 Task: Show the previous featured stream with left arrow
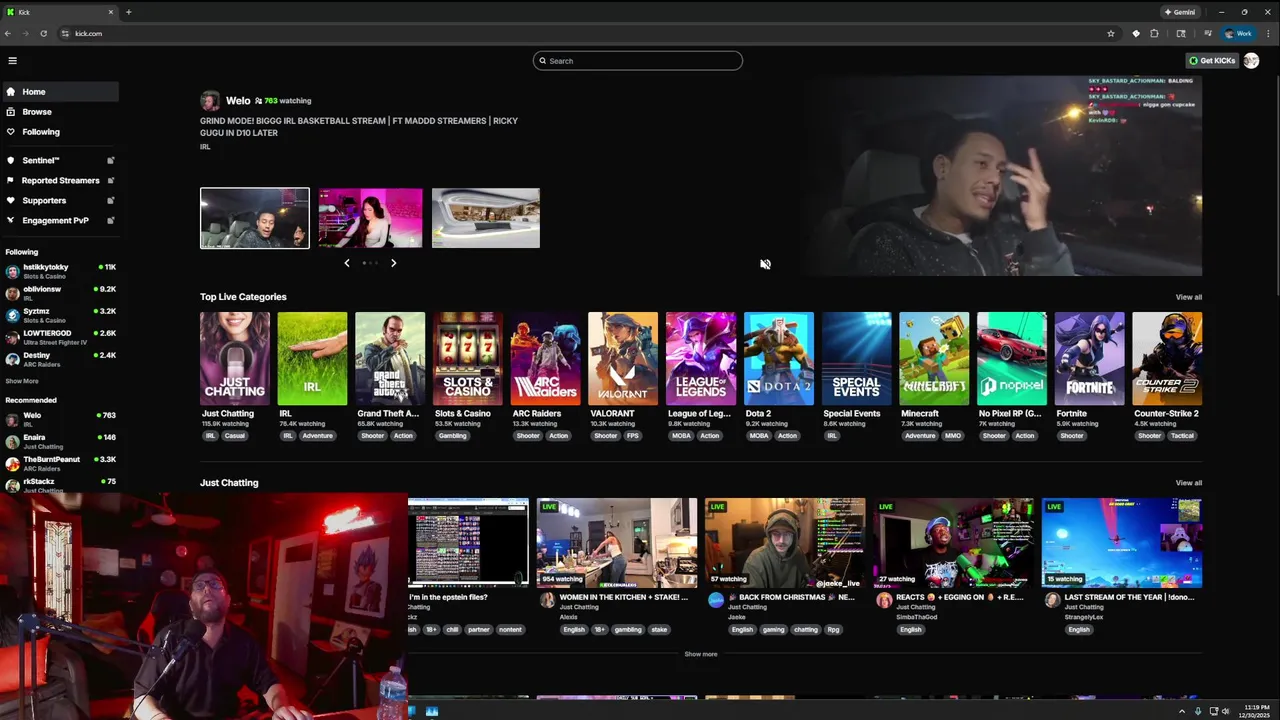(347, 263)
